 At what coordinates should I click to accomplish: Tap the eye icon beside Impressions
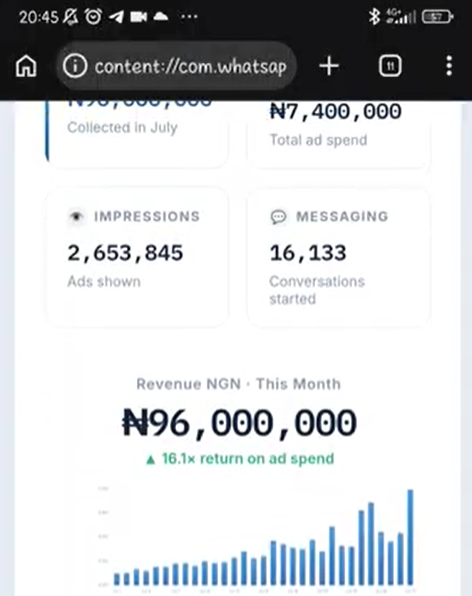click(x=76, y=217)
